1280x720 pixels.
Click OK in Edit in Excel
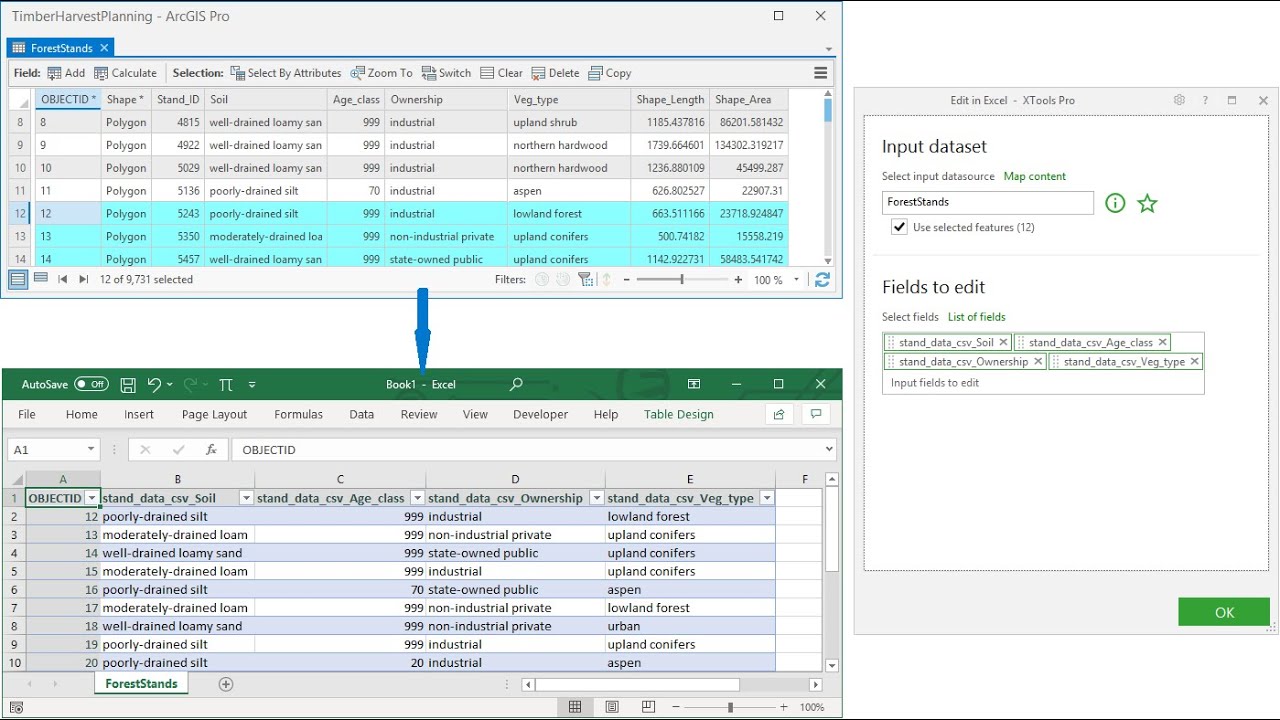[1224, 612]
